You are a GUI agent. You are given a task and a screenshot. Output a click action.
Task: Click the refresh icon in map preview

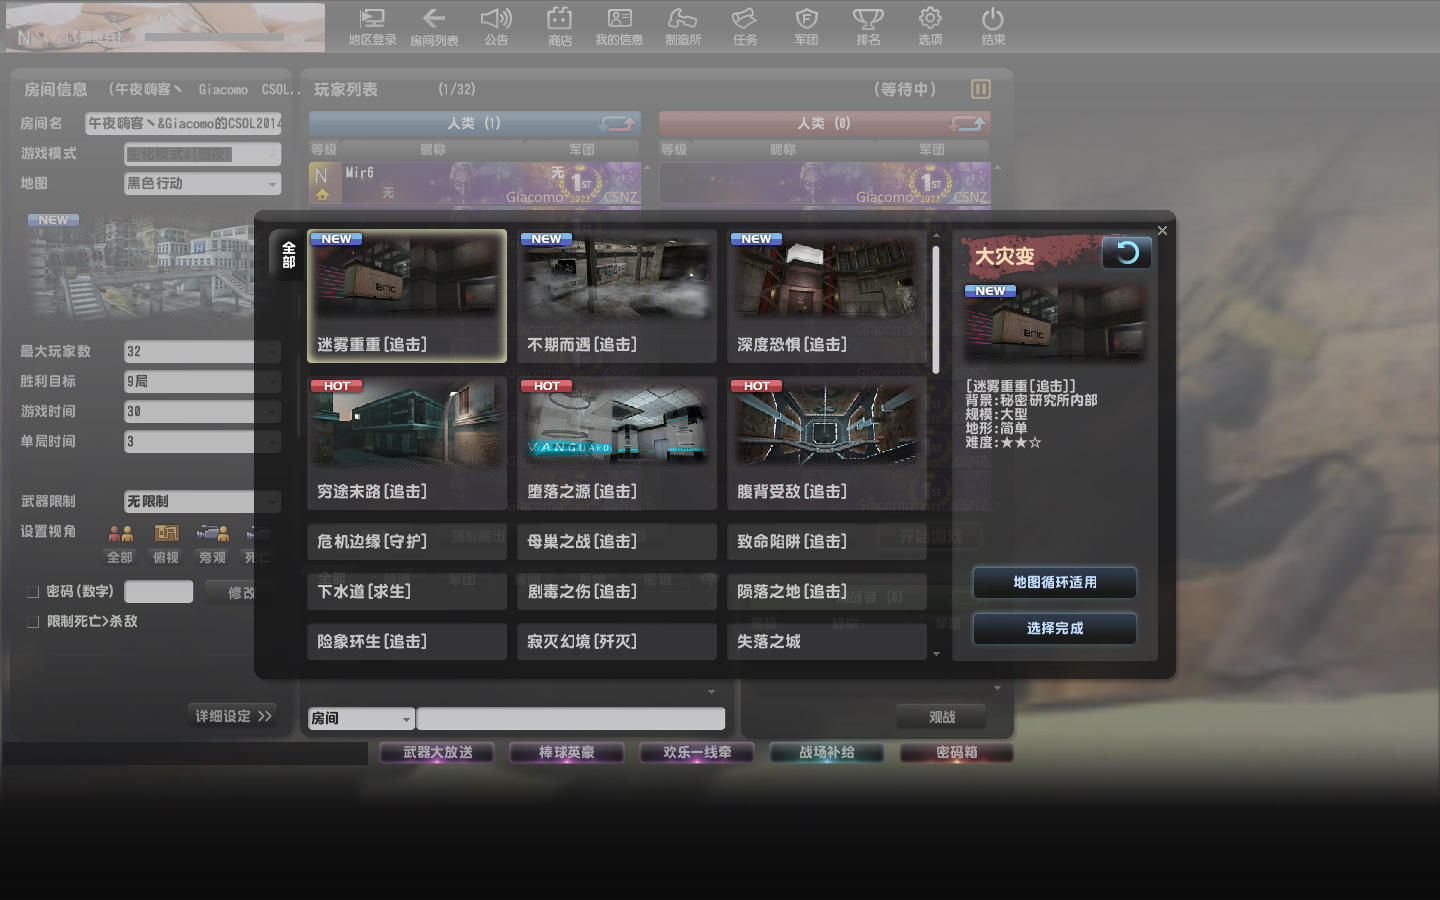(x=1126, y=253)
